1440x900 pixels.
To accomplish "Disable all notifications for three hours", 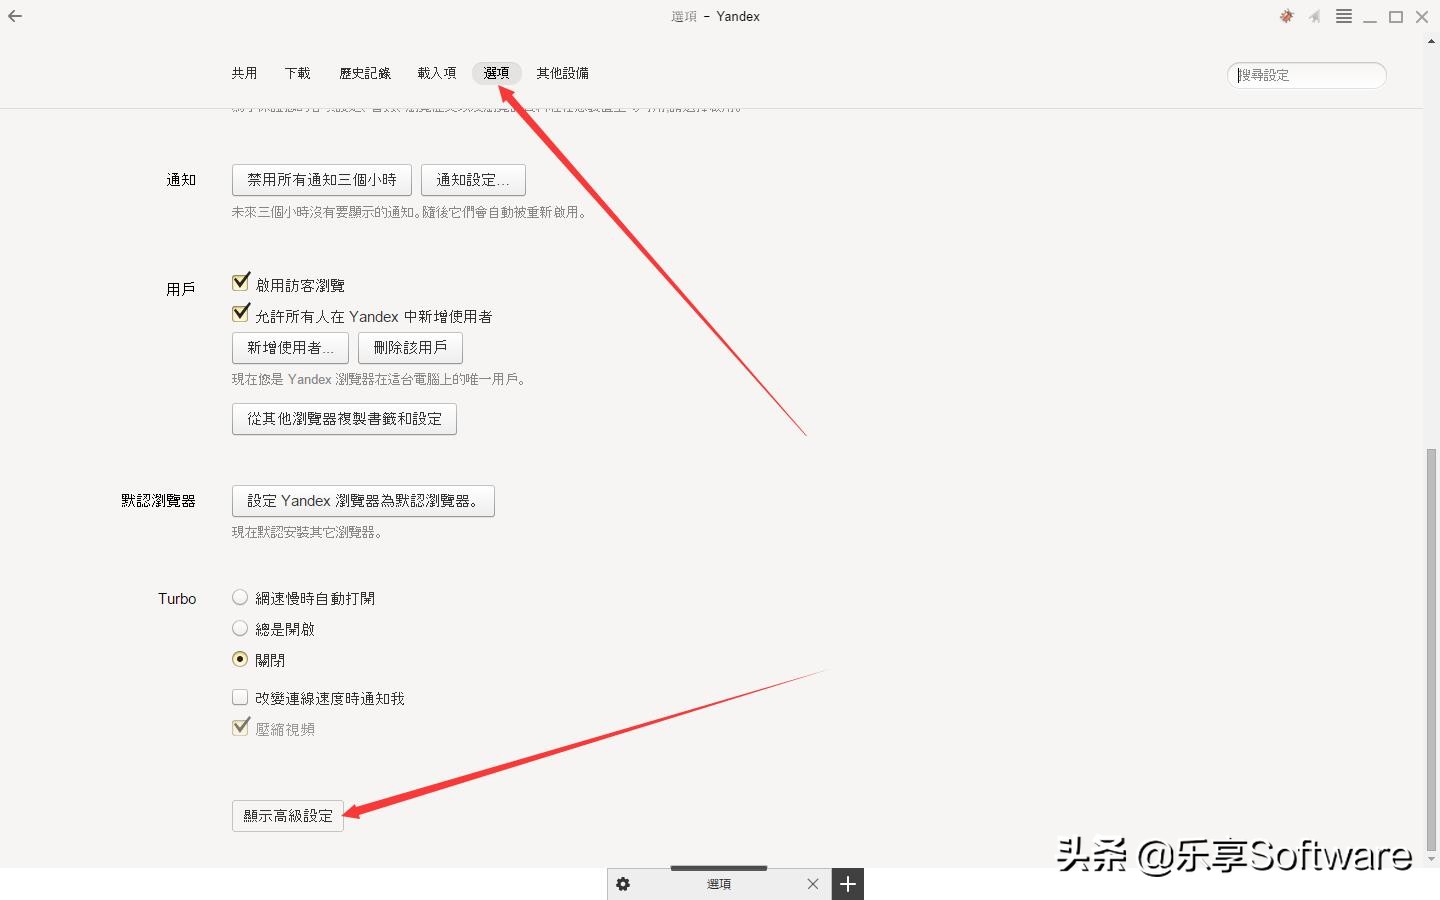I will click(x=321, y=180).
